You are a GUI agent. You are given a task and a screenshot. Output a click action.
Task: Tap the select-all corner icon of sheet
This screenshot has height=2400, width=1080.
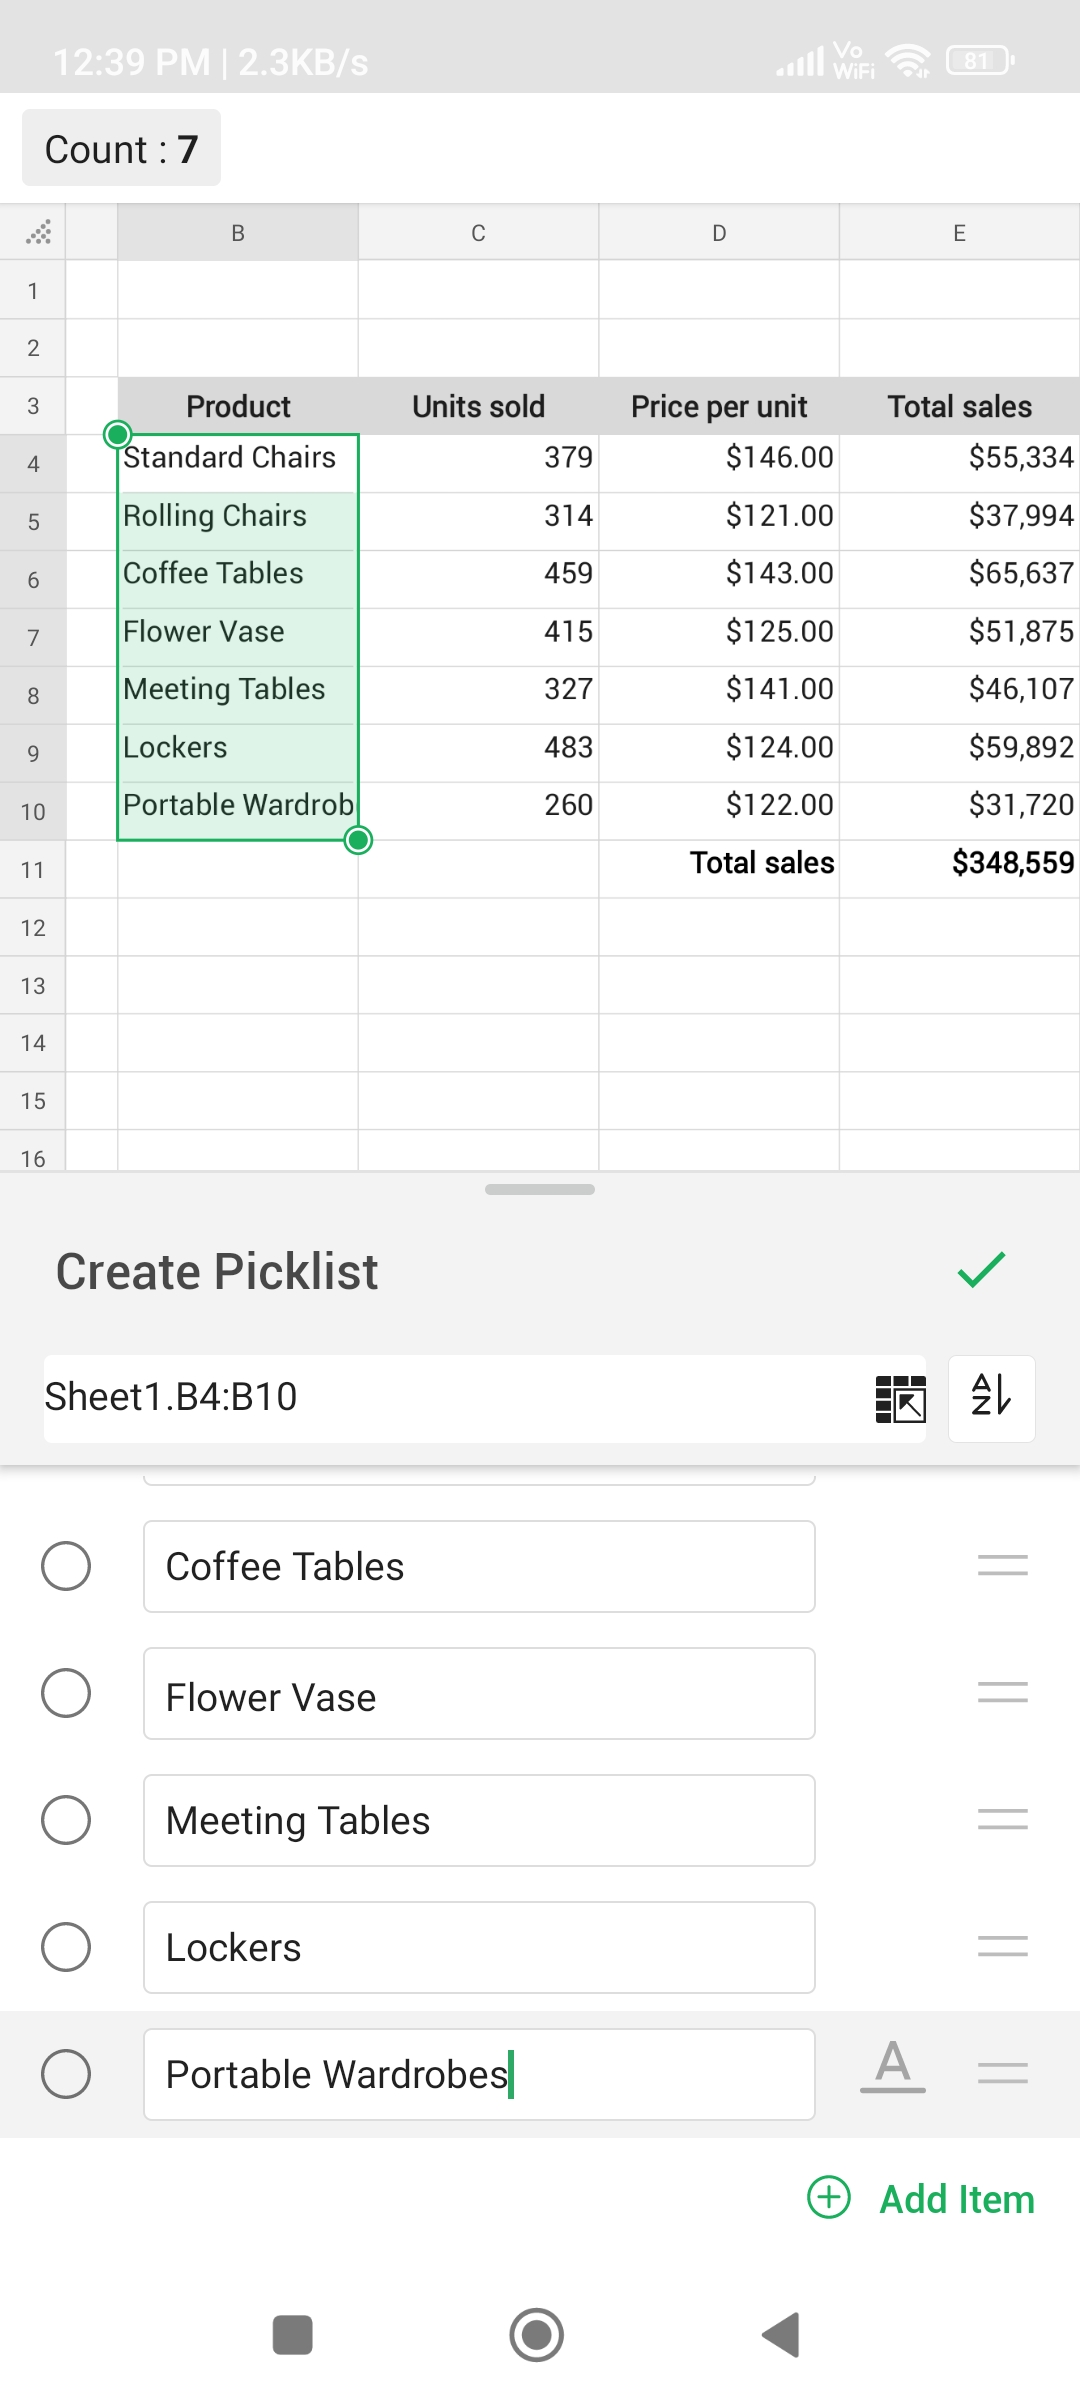click(38, 233)
